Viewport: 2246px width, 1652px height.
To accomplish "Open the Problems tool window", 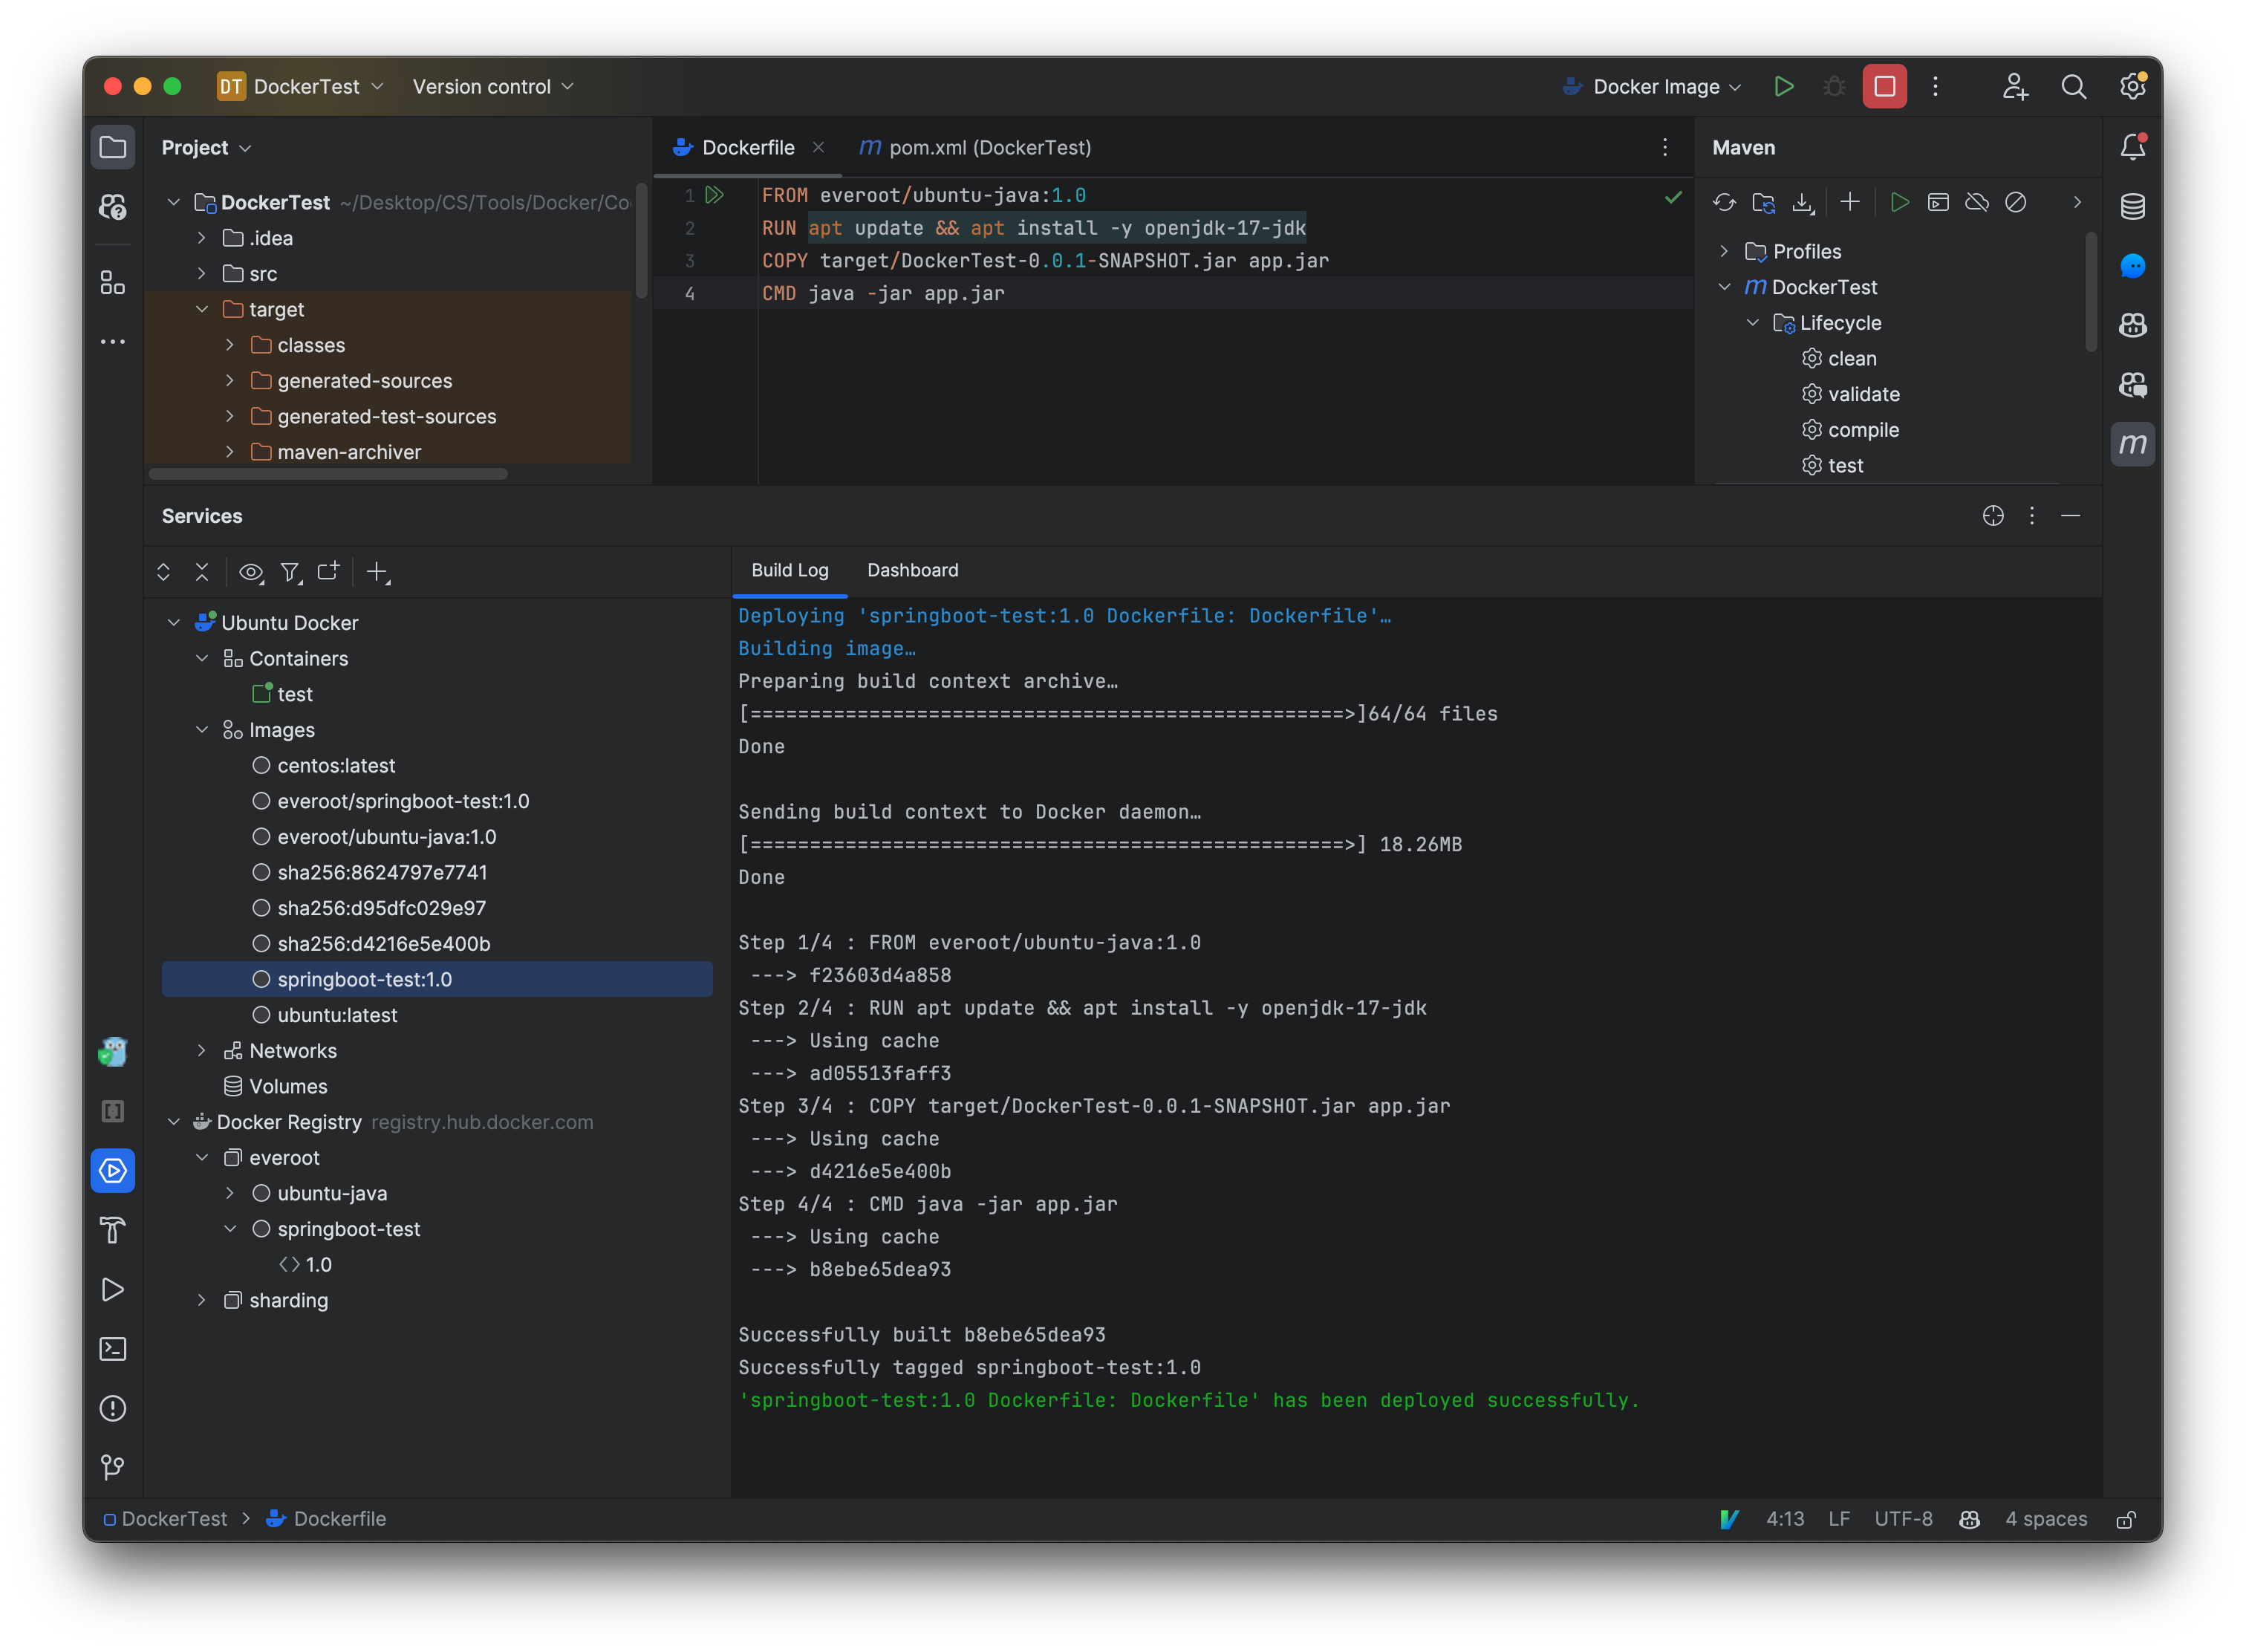I will tap(113, 1408).
